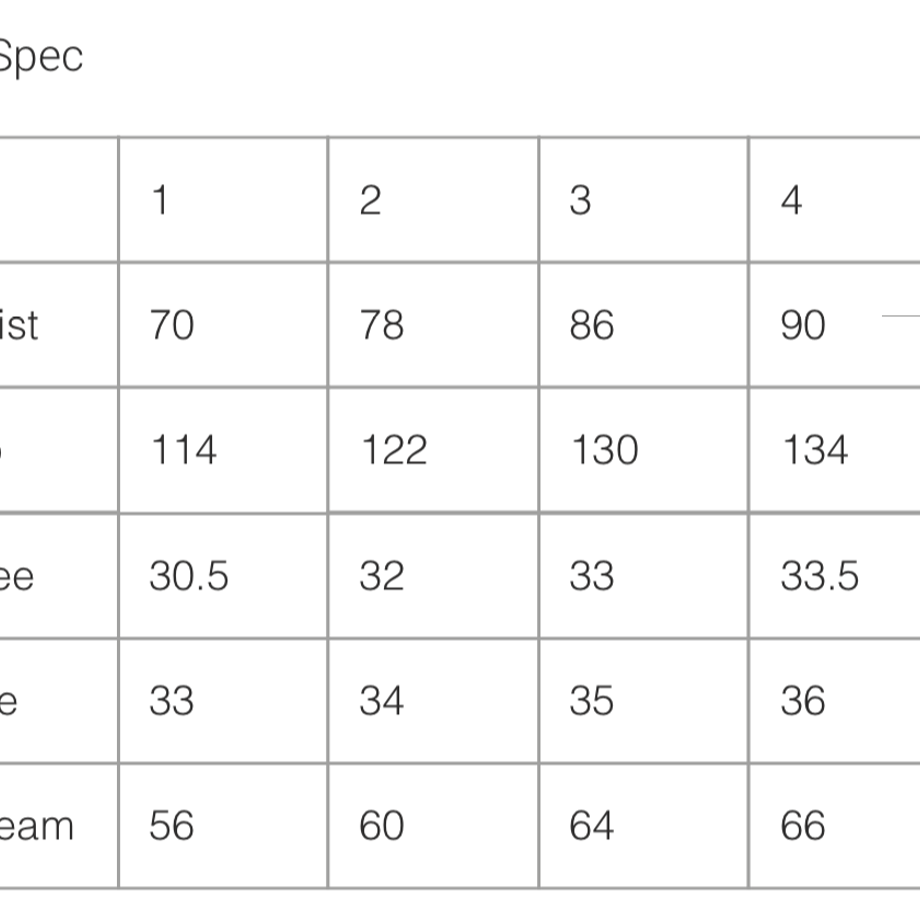Select the column header cell labeled 3

644,199
